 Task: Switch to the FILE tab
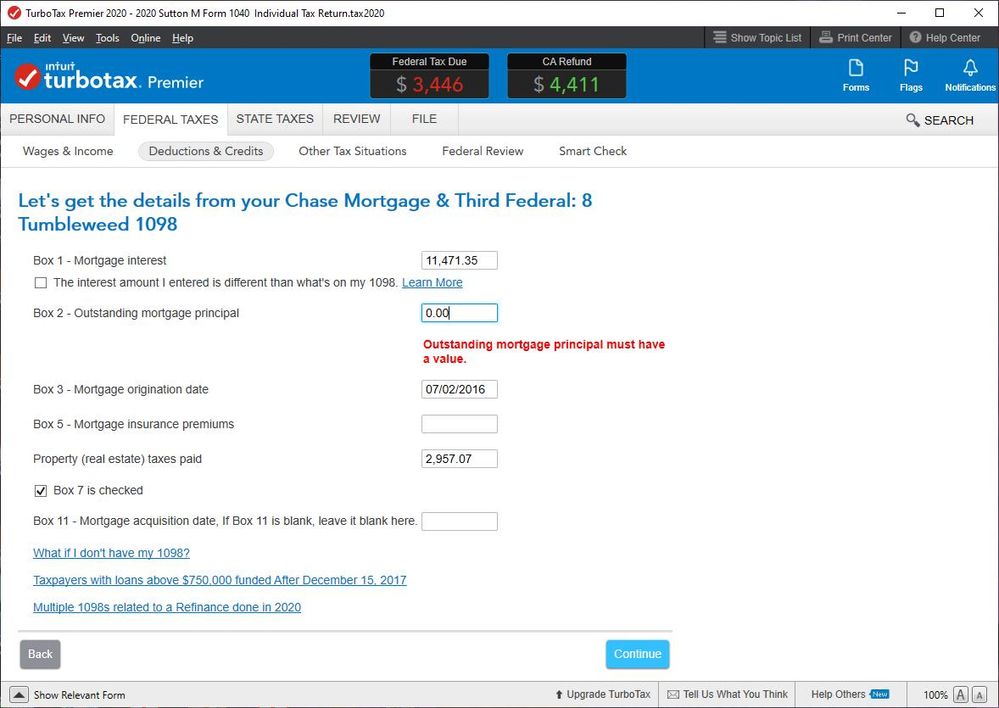point(424,119)
